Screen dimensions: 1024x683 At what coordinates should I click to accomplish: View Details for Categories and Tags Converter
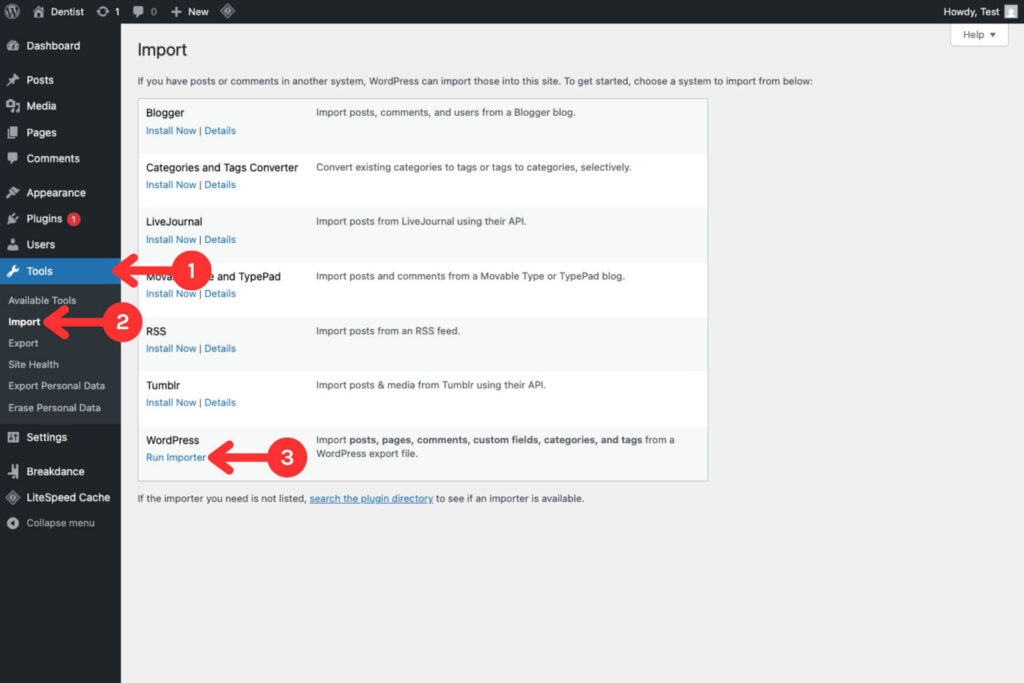pyautogui.click(x=220, y=185)
